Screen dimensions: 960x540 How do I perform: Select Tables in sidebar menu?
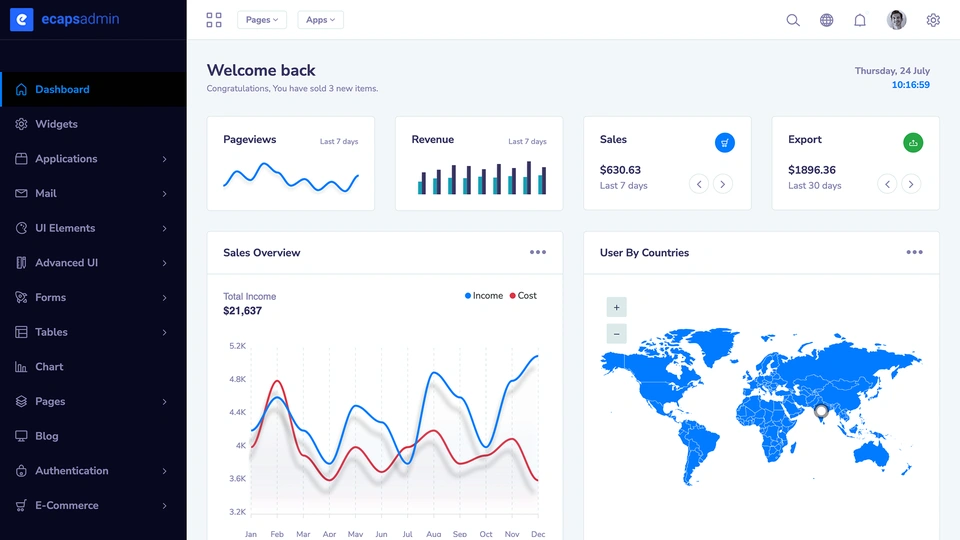click(x=93, y=332)
